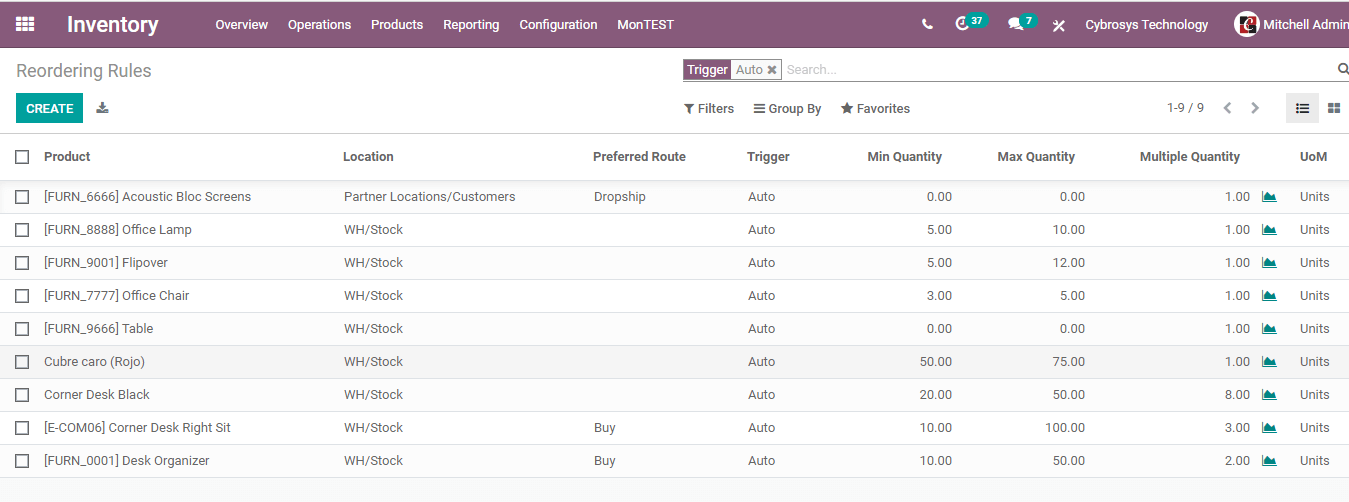
Task: Click into the Search field
Action: (1058, 70)
